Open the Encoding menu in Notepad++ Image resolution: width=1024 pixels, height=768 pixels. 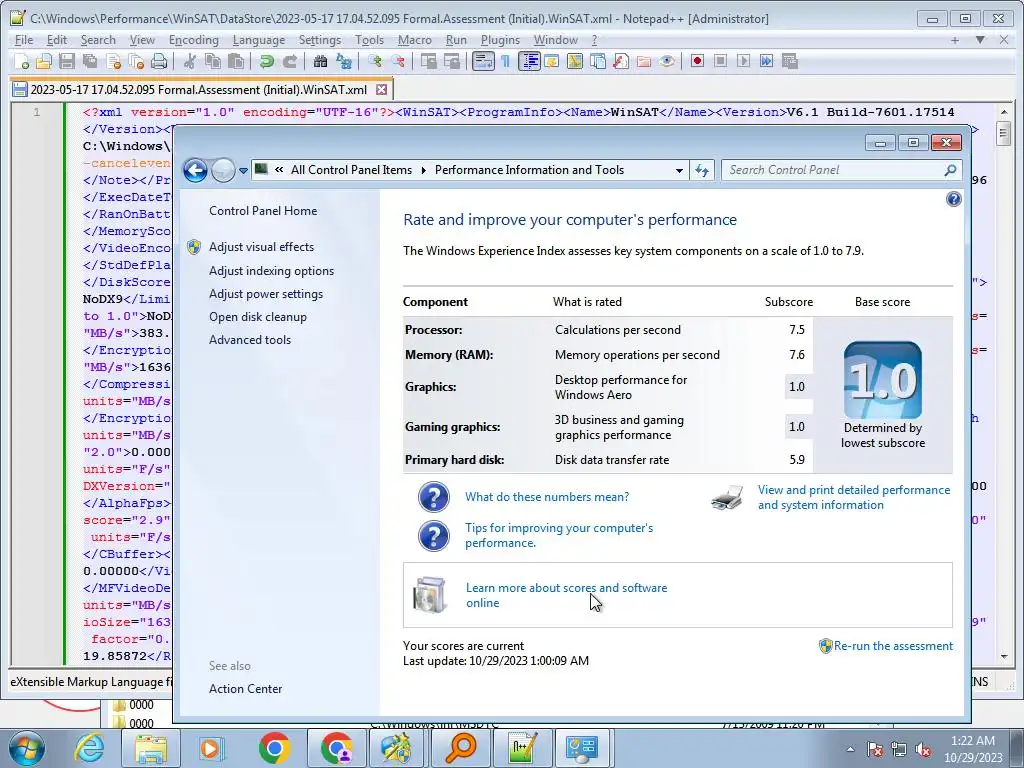193,40
